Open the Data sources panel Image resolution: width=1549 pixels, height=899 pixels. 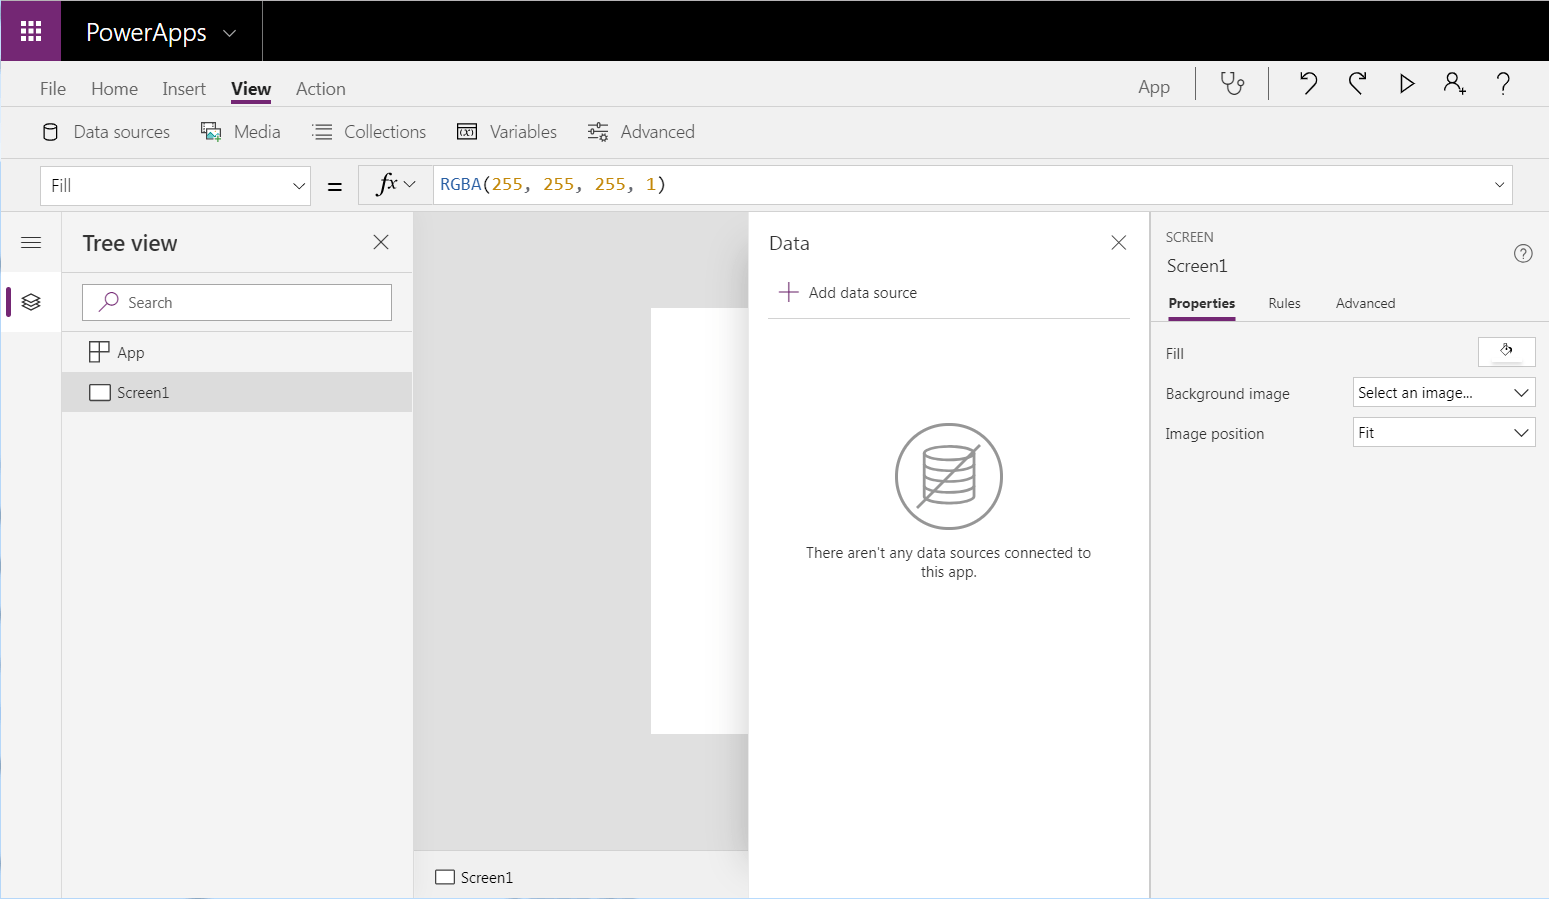[104, 131]
